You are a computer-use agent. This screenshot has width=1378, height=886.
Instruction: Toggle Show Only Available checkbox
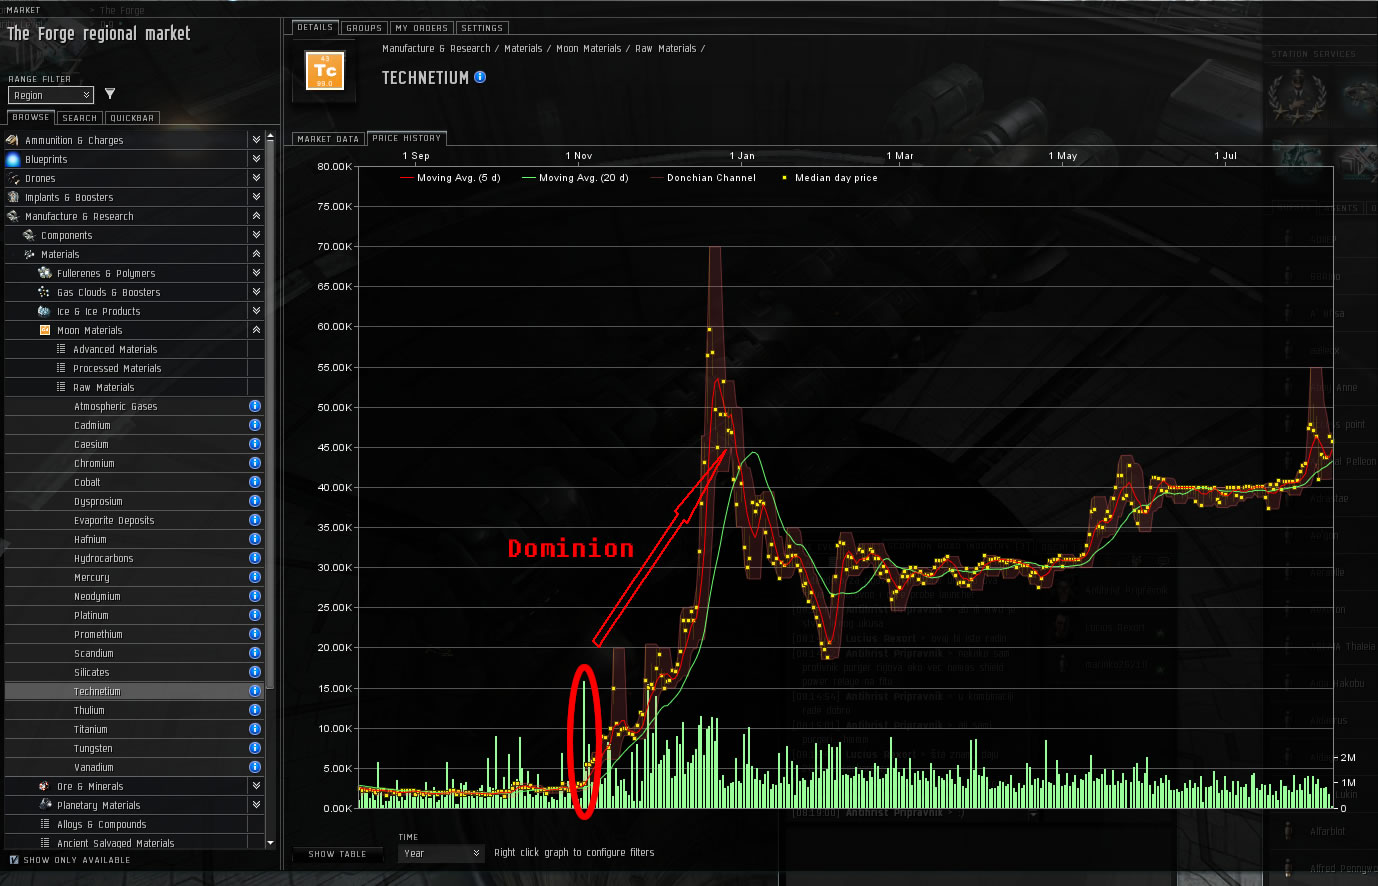[14, 860]
